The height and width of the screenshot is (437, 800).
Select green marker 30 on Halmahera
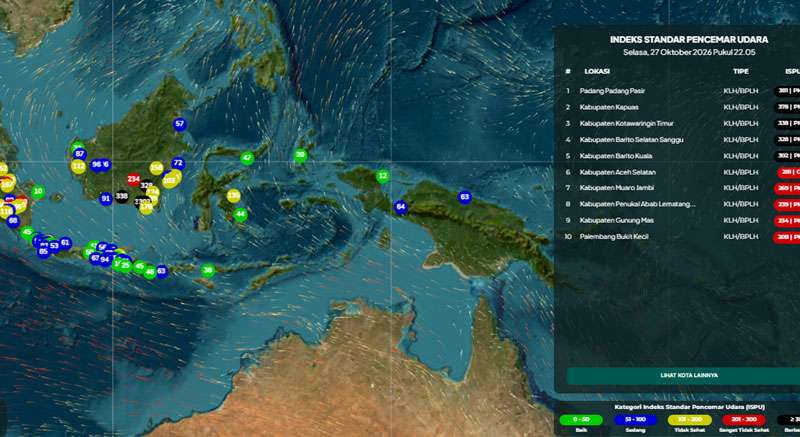coord(301,155)
